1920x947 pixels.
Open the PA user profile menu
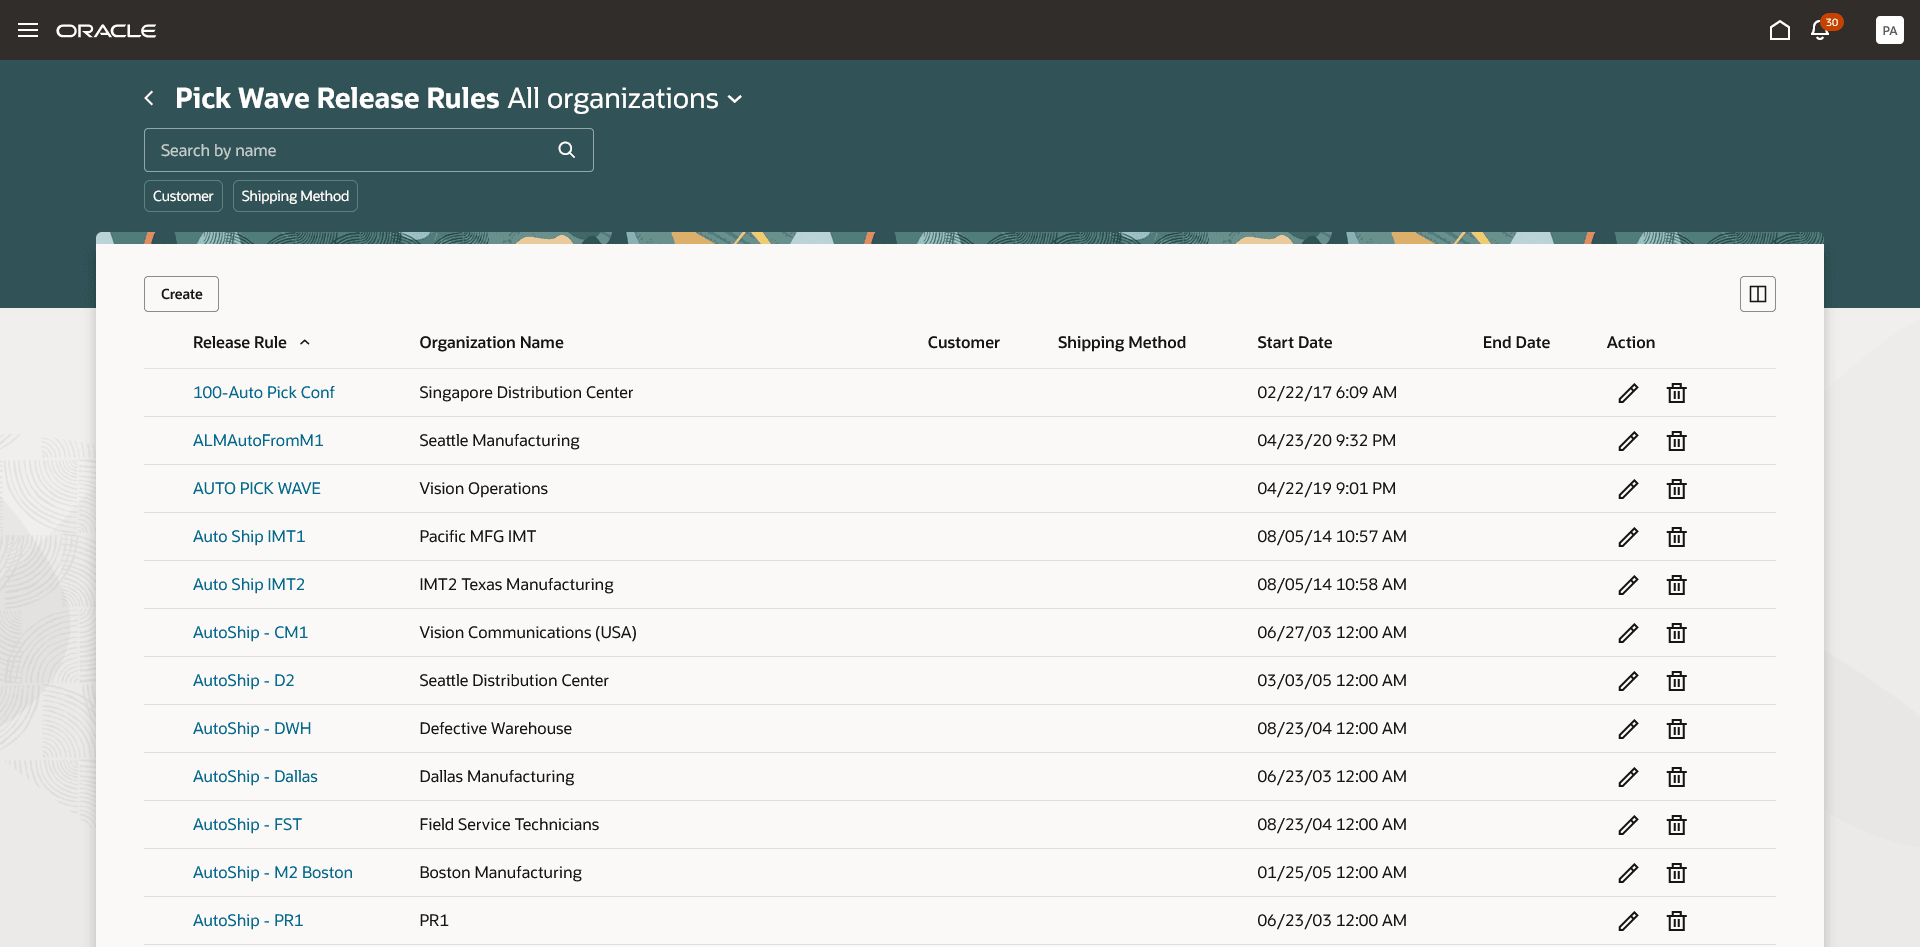click(1889, 30)
